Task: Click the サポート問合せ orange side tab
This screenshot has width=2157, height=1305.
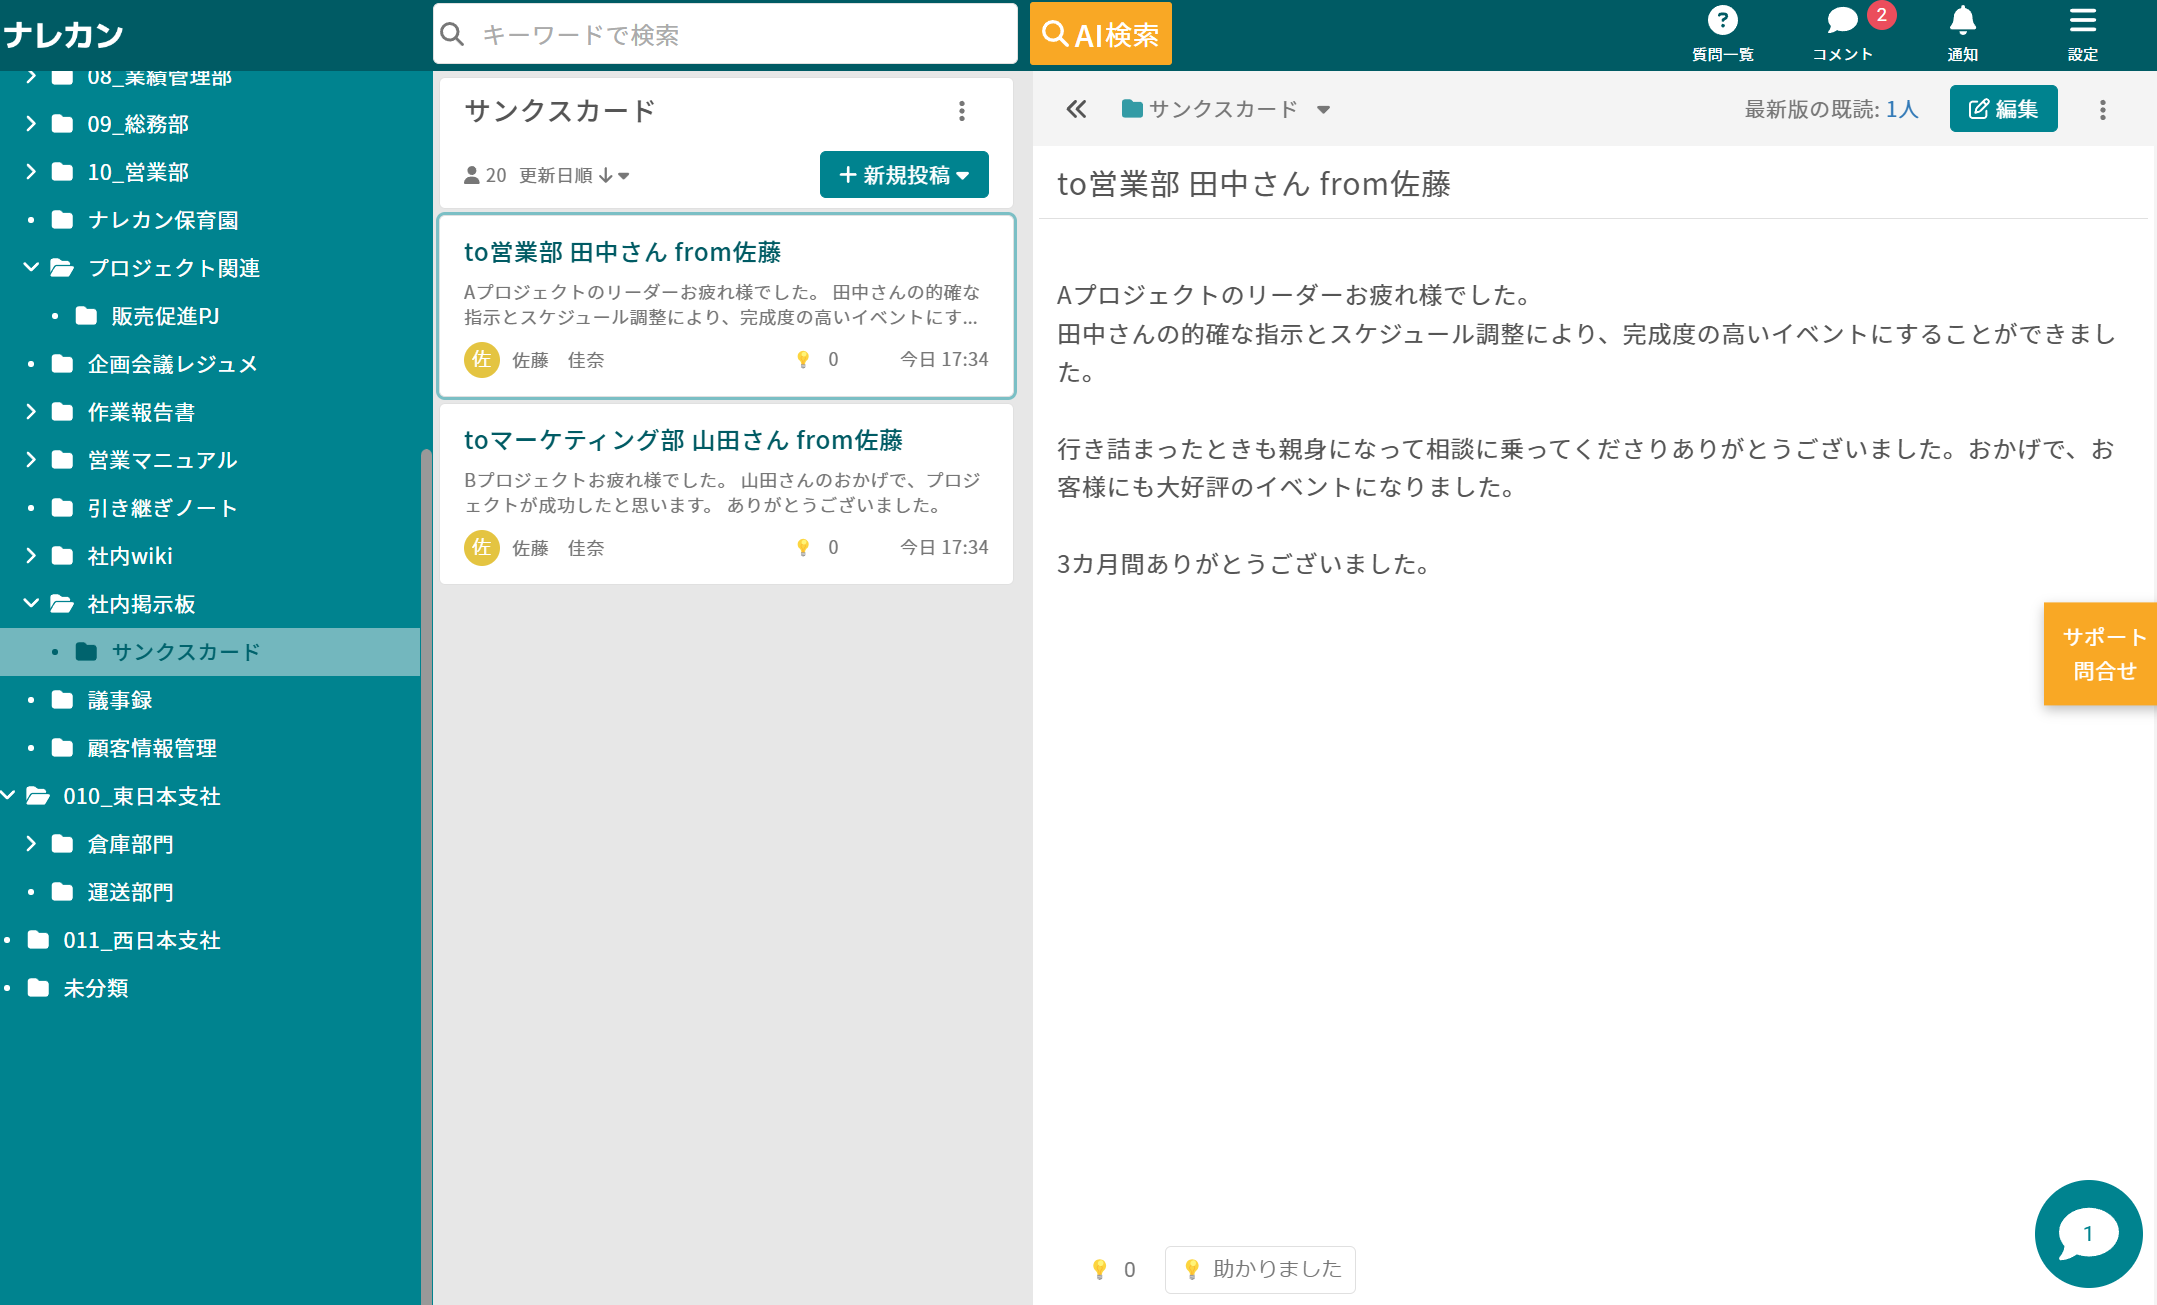Action: (2102, 654)
